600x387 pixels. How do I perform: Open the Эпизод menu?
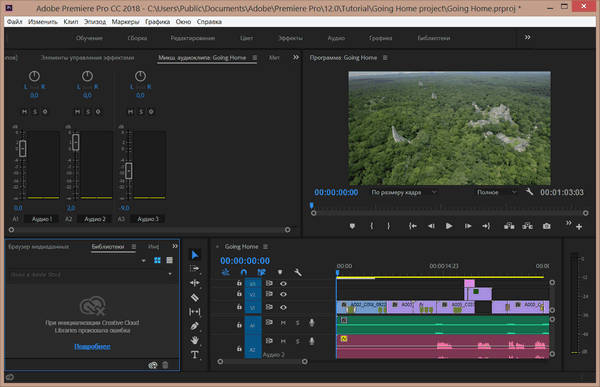click(x=95, y=22)
